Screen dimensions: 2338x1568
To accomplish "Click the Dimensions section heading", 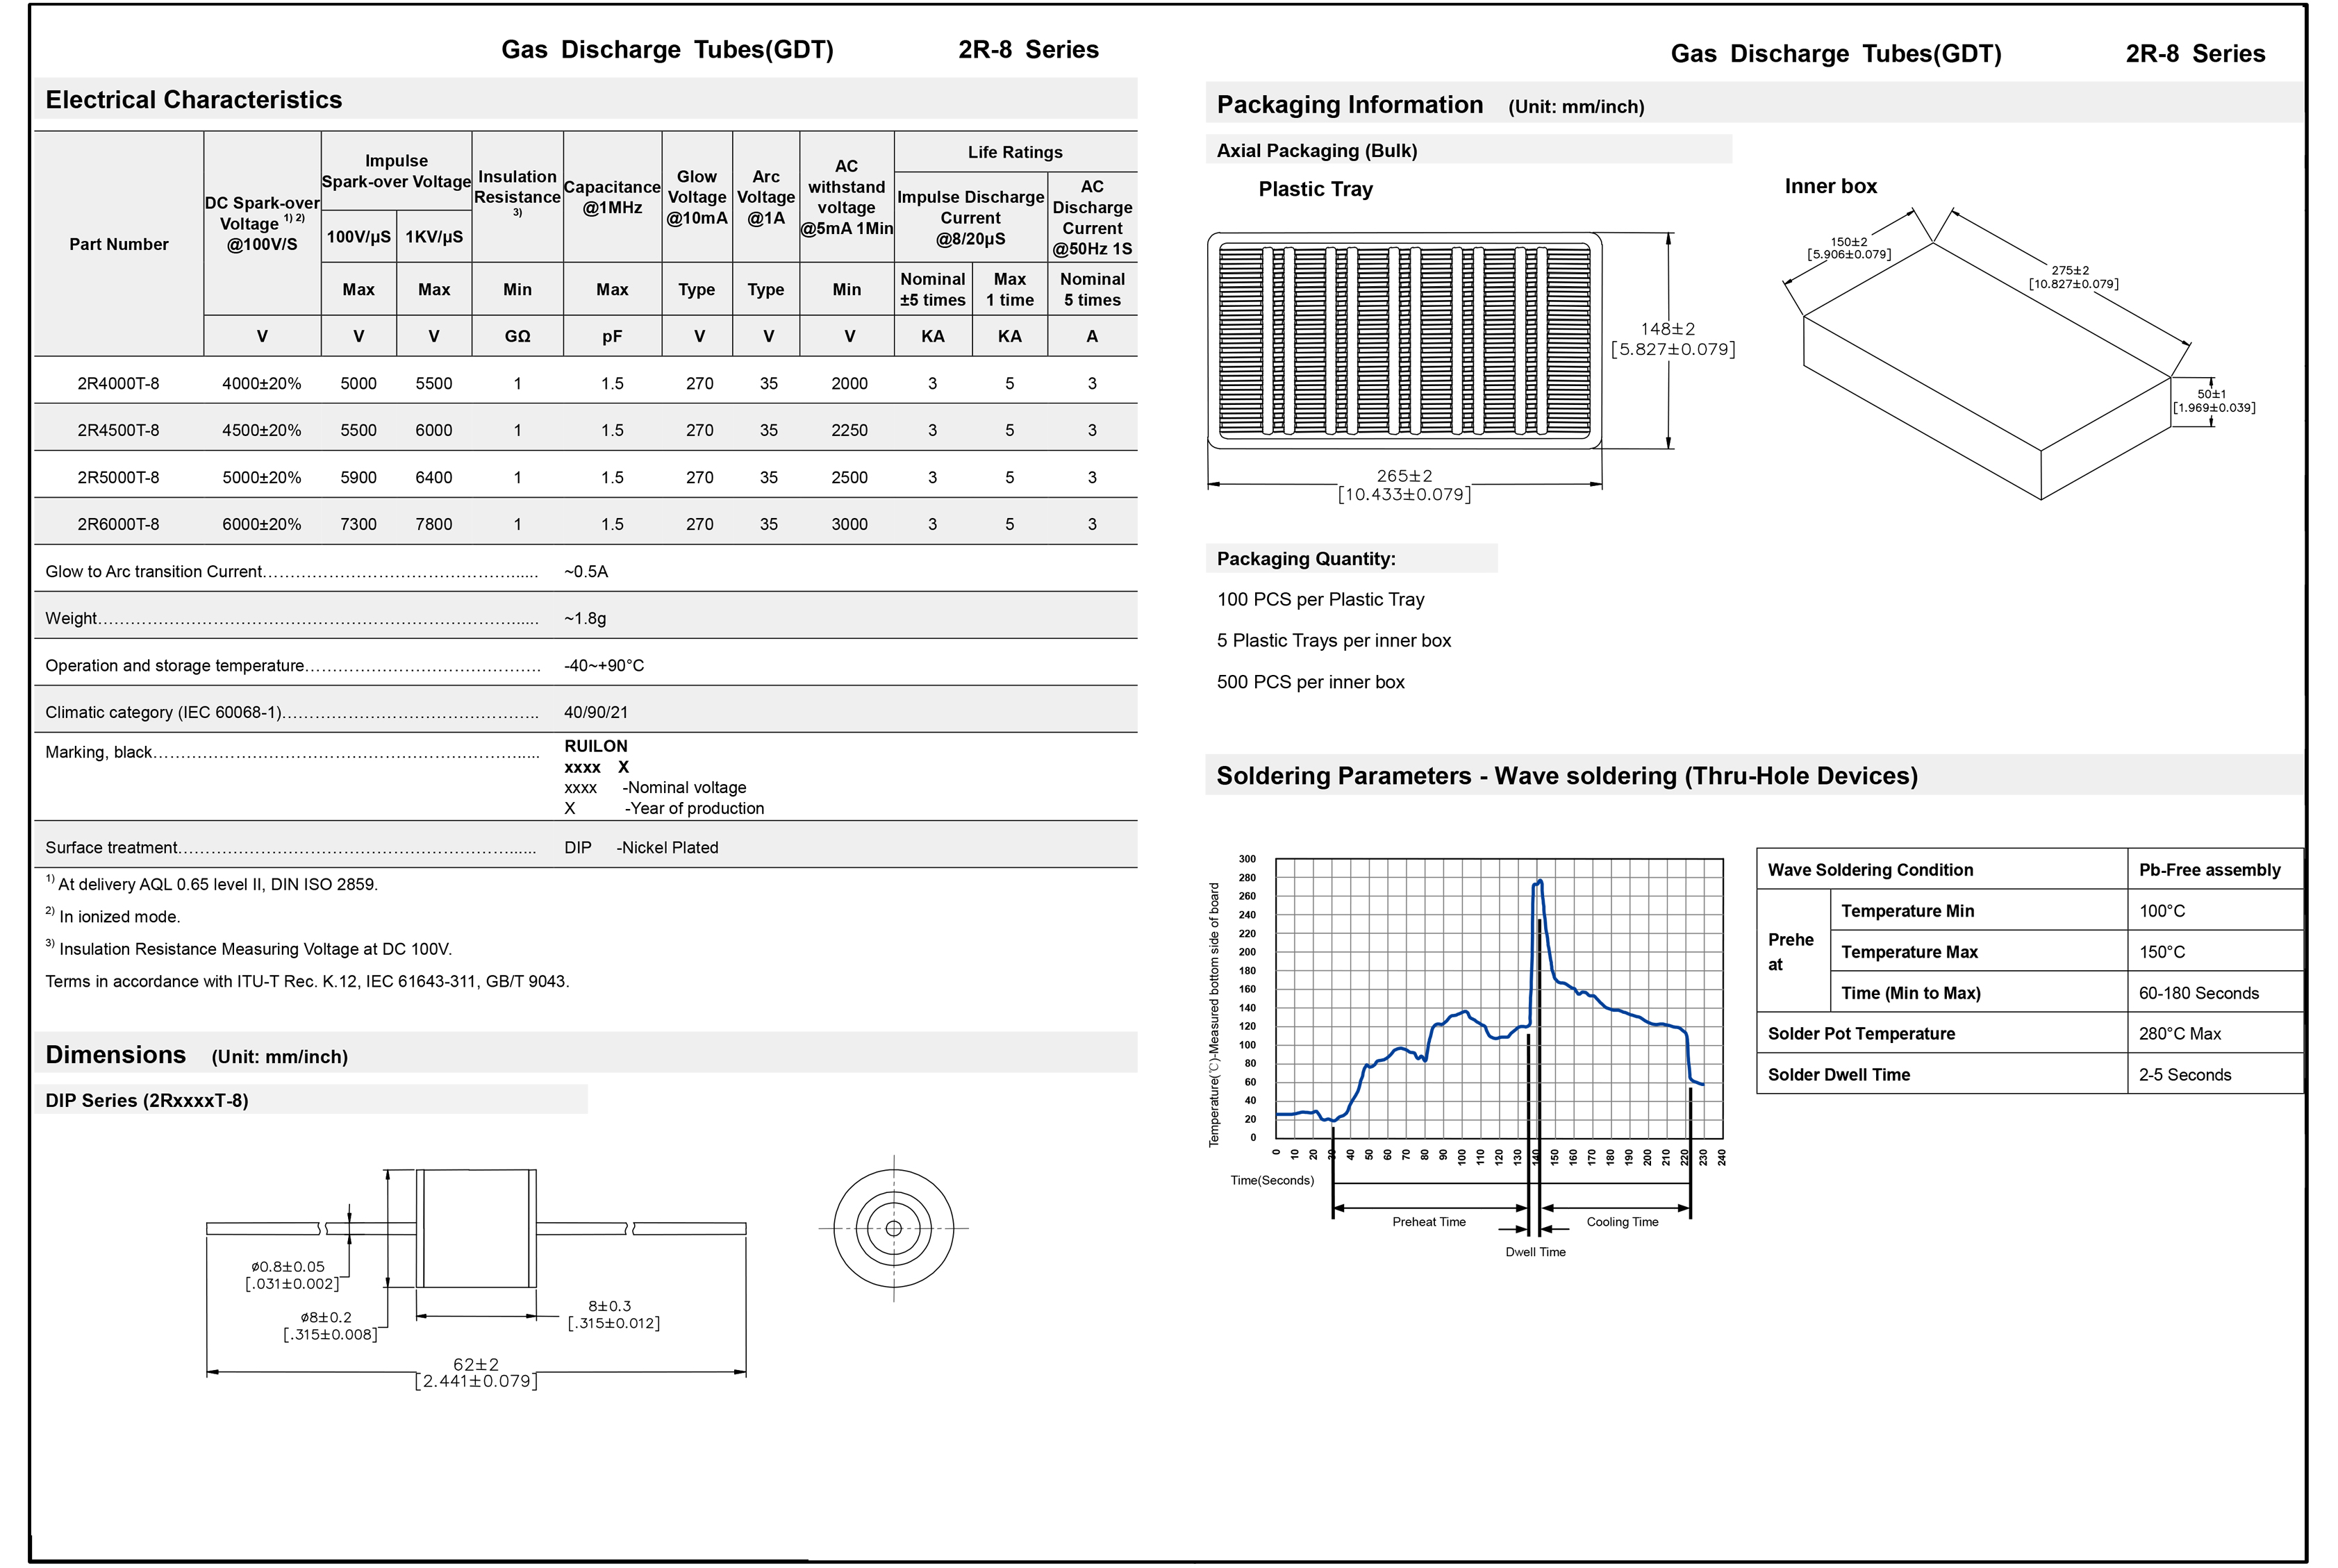I will tap(116, 1055).
